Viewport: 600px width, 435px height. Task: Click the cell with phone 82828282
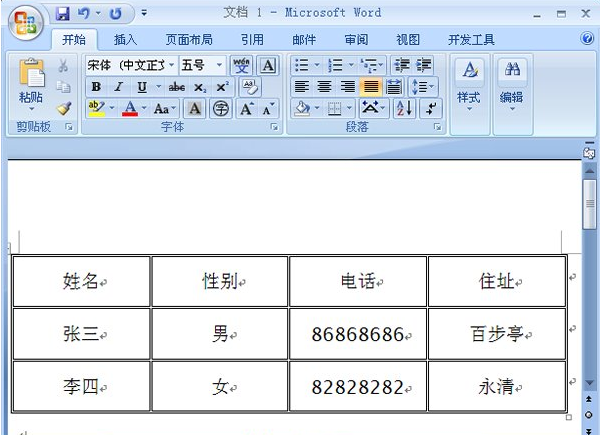357,387
